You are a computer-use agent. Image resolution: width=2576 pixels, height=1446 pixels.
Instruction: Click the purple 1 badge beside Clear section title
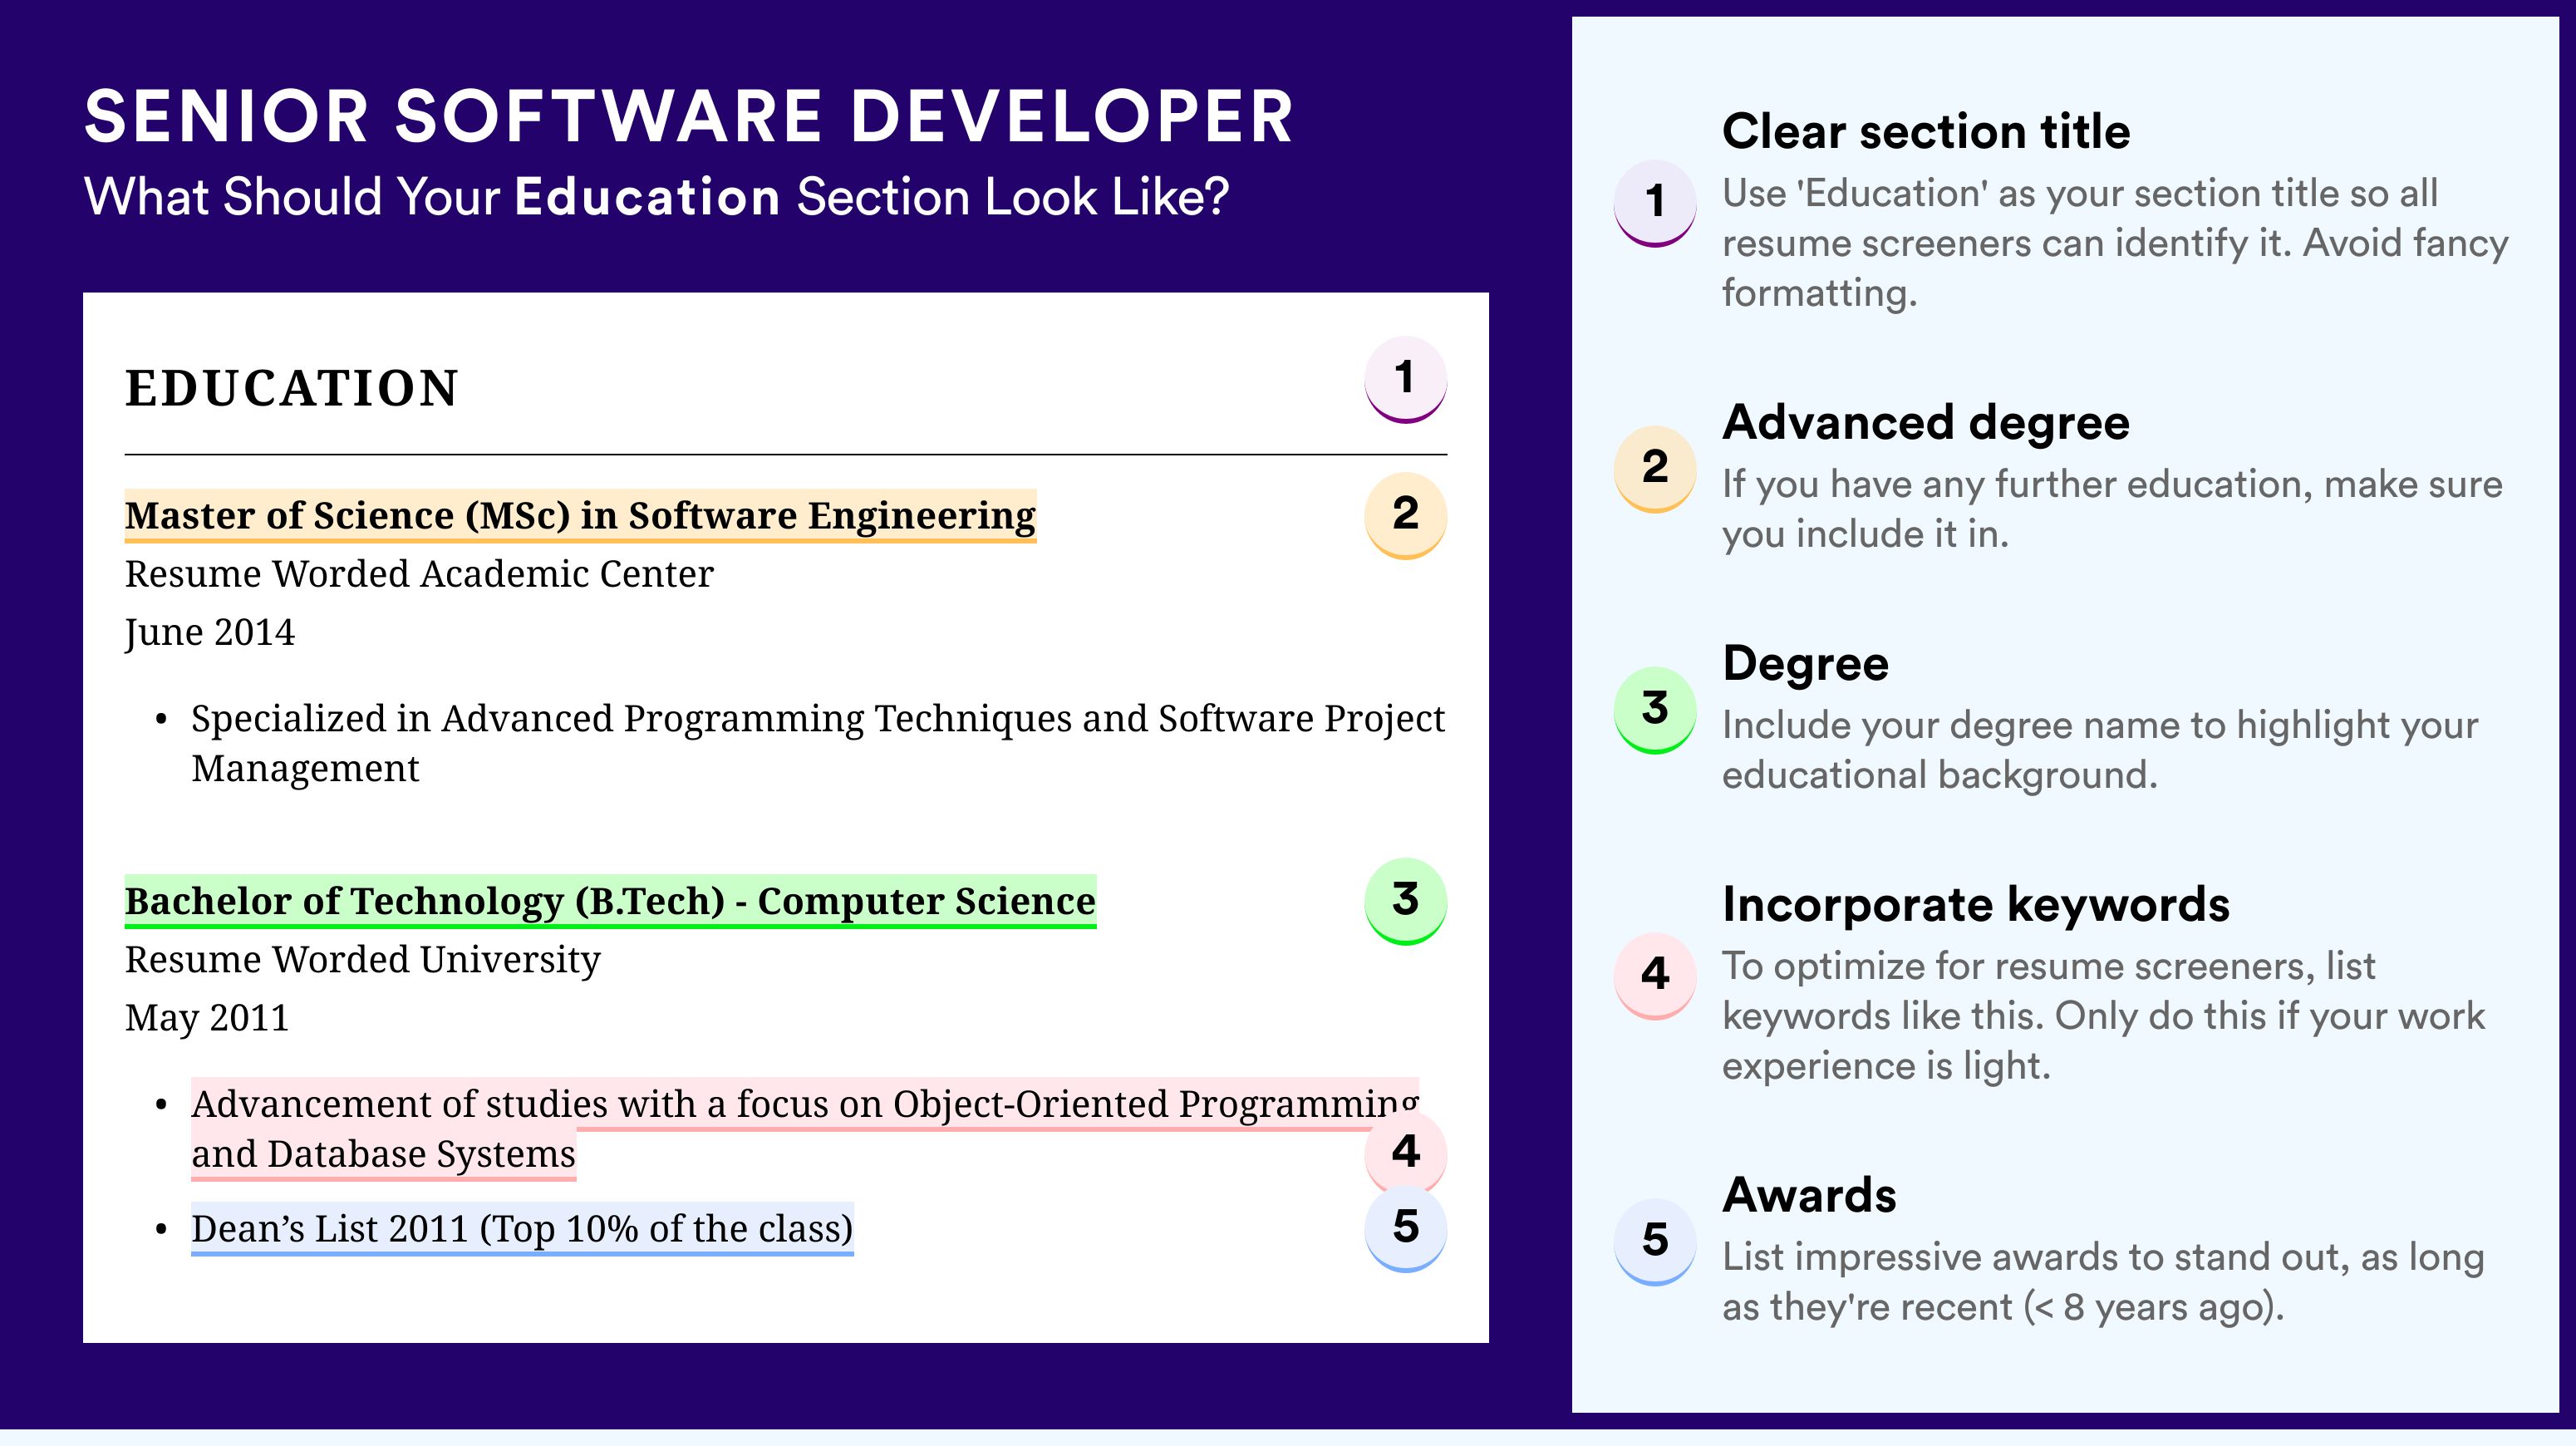pyautogui.click(x=1655, y=203)
